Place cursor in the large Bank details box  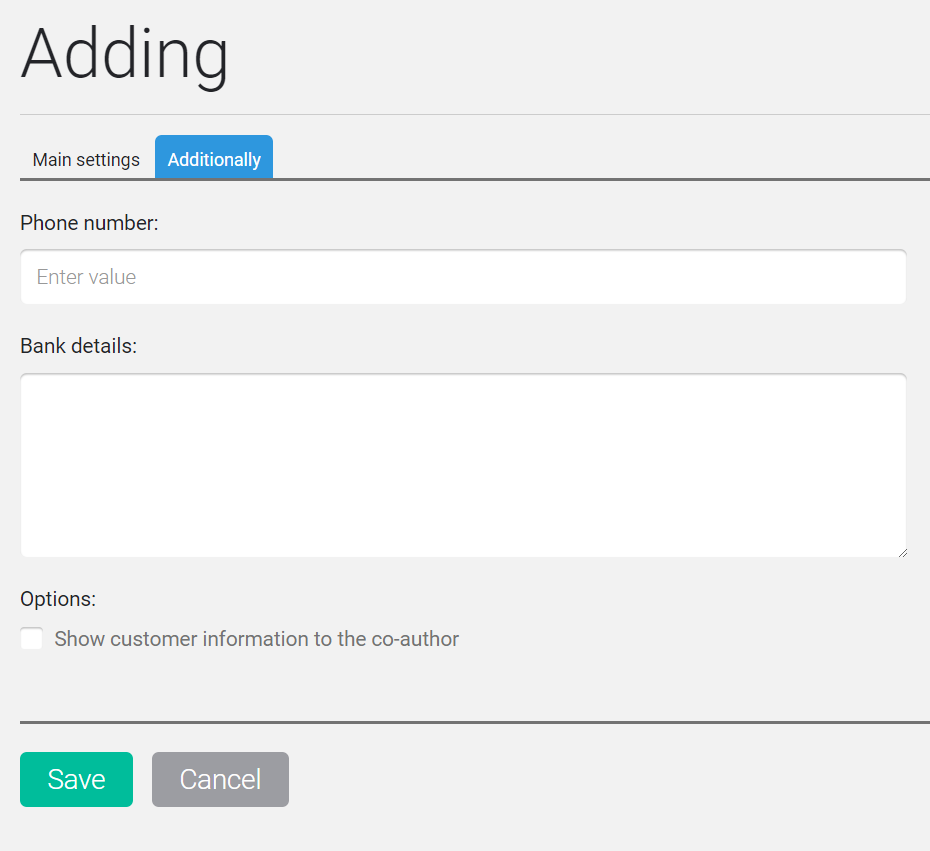pyautogui.click(x=463, y=466)
